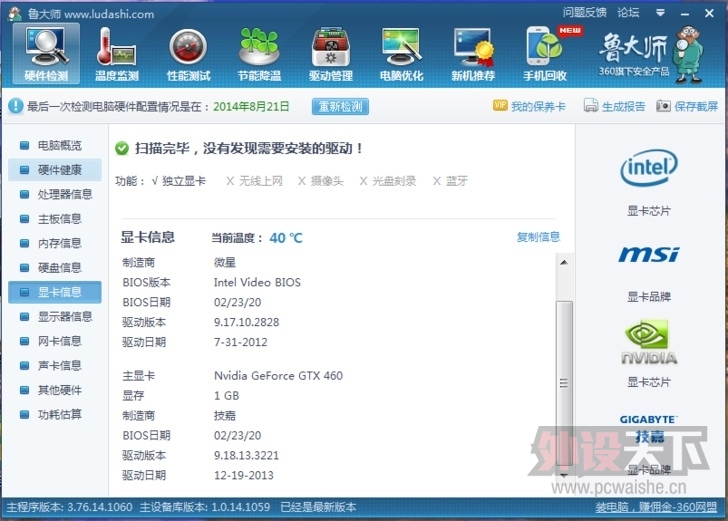Select 其他硬件 in the sidebar
The width and height of the screenshot is (728, 521).
tap(55, 390)
